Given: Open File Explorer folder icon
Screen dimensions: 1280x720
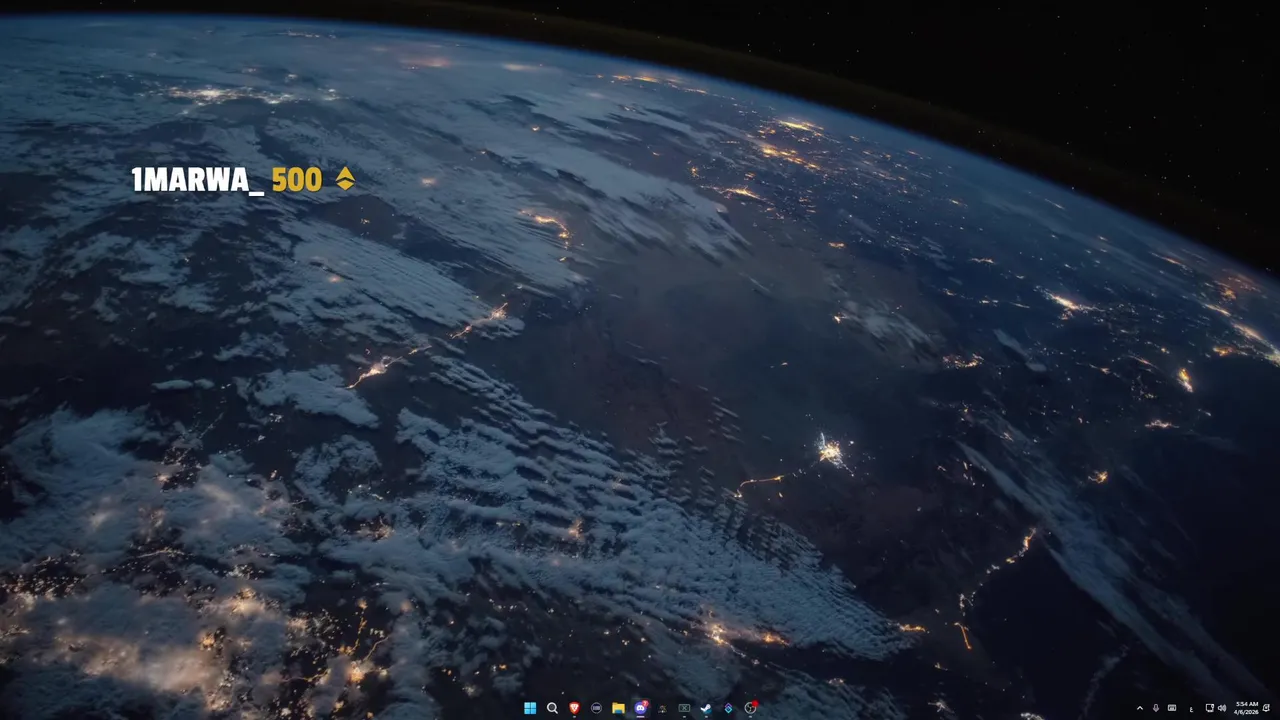Looking at the screenshot, I should [x=618, y=708].
